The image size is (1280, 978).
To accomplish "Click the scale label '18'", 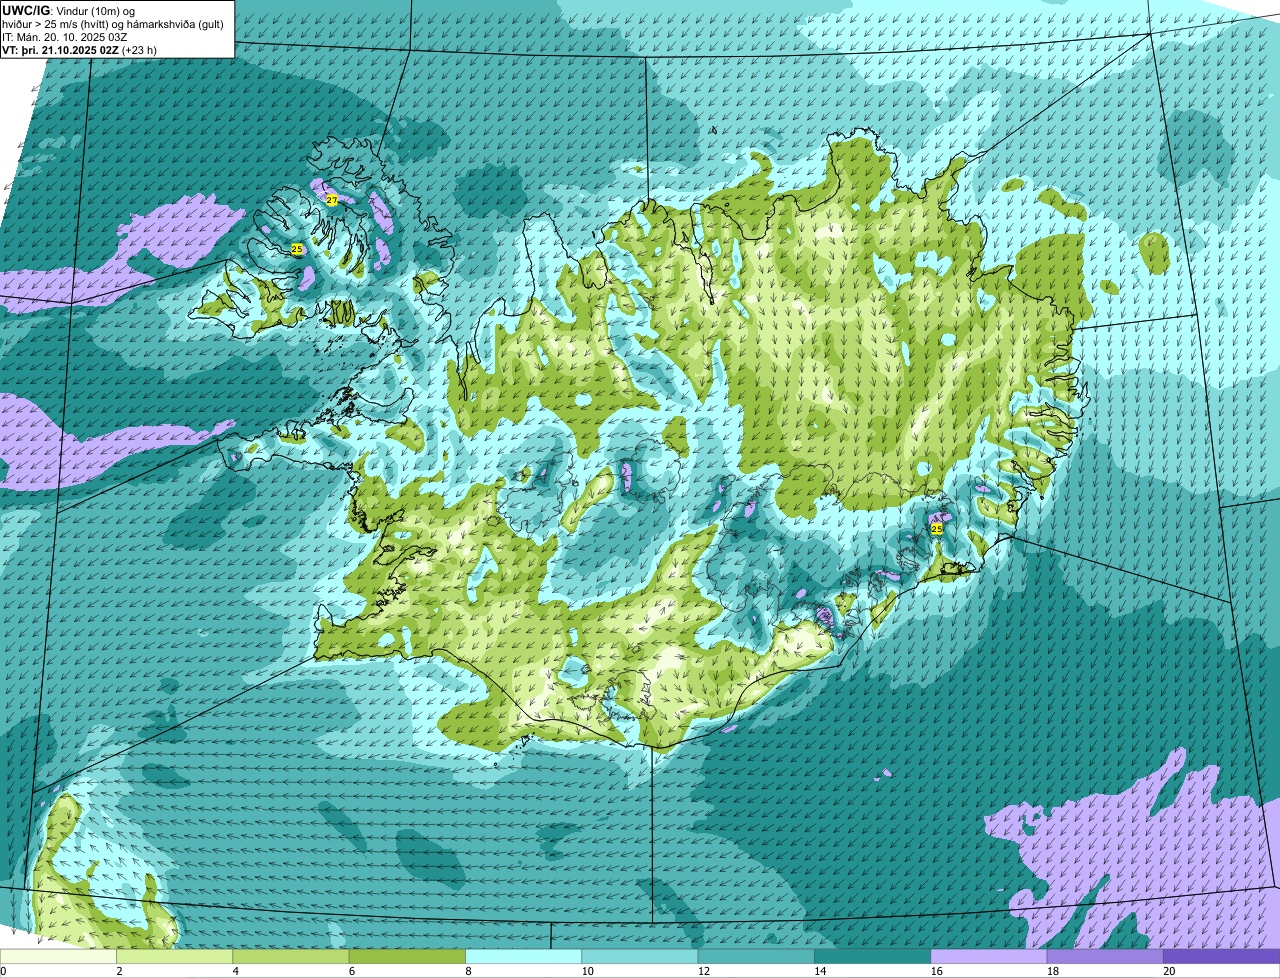I will [1052, 971].
